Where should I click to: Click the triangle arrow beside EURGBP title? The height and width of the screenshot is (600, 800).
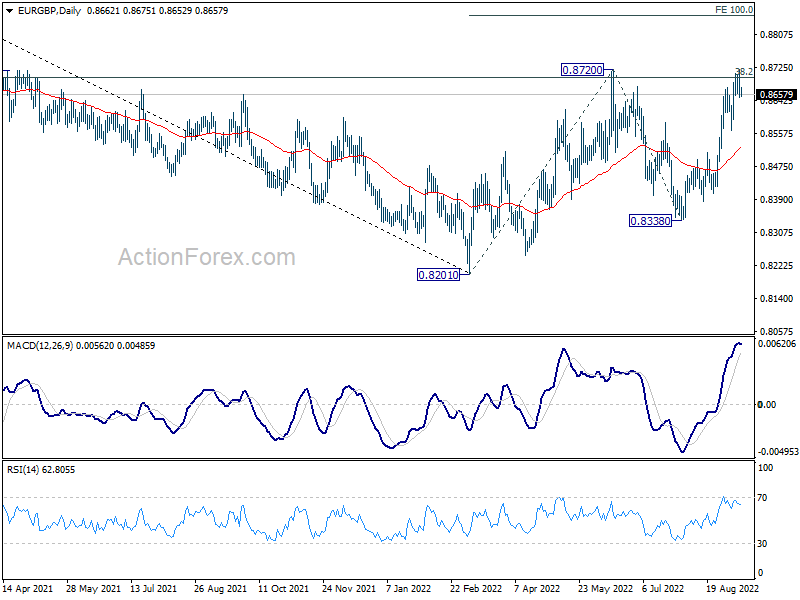tap(9, 8)
